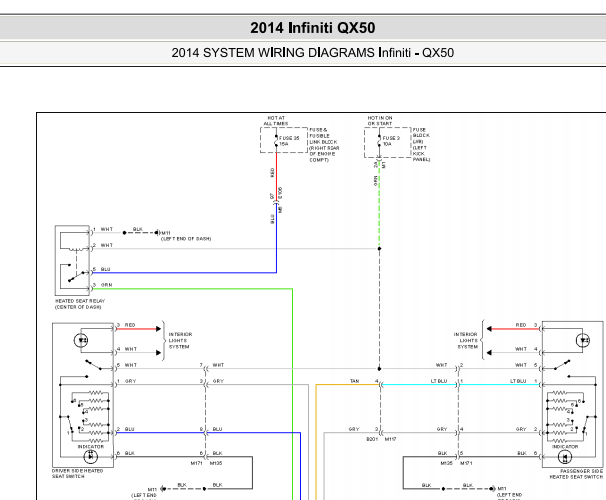
Task: Click the "LT BLU" label at passenger switch pin 1
Action: [x=518, y=381]
